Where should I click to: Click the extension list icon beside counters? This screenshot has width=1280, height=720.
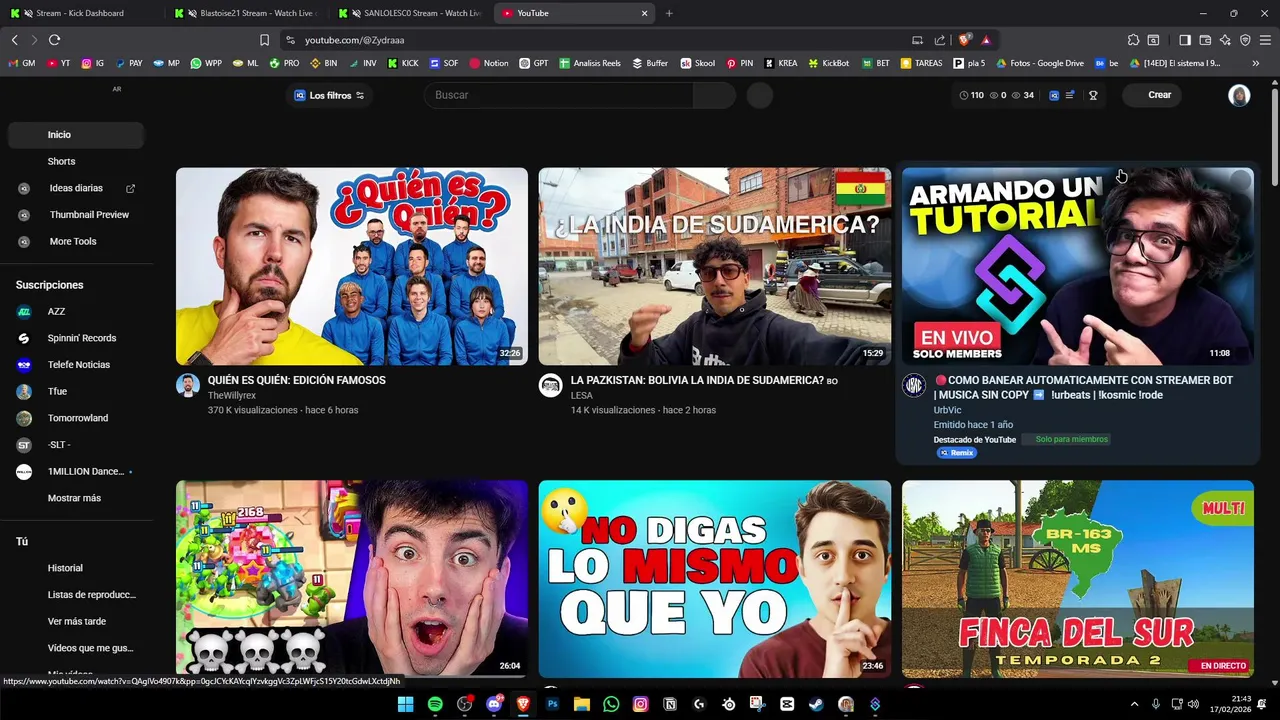(x=1070, y=95)
